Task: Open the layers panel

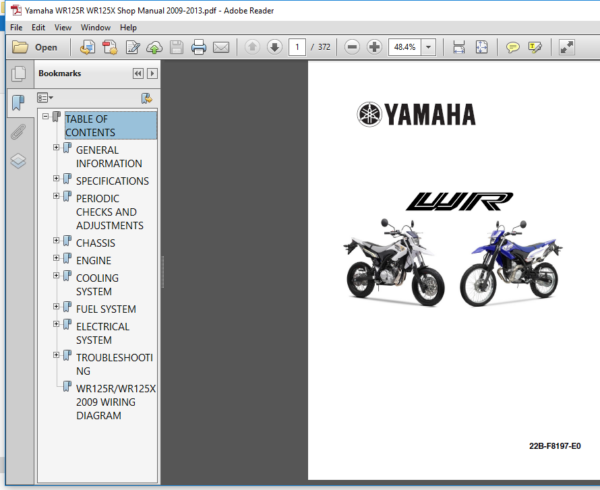Action: (x=18, y=161)
